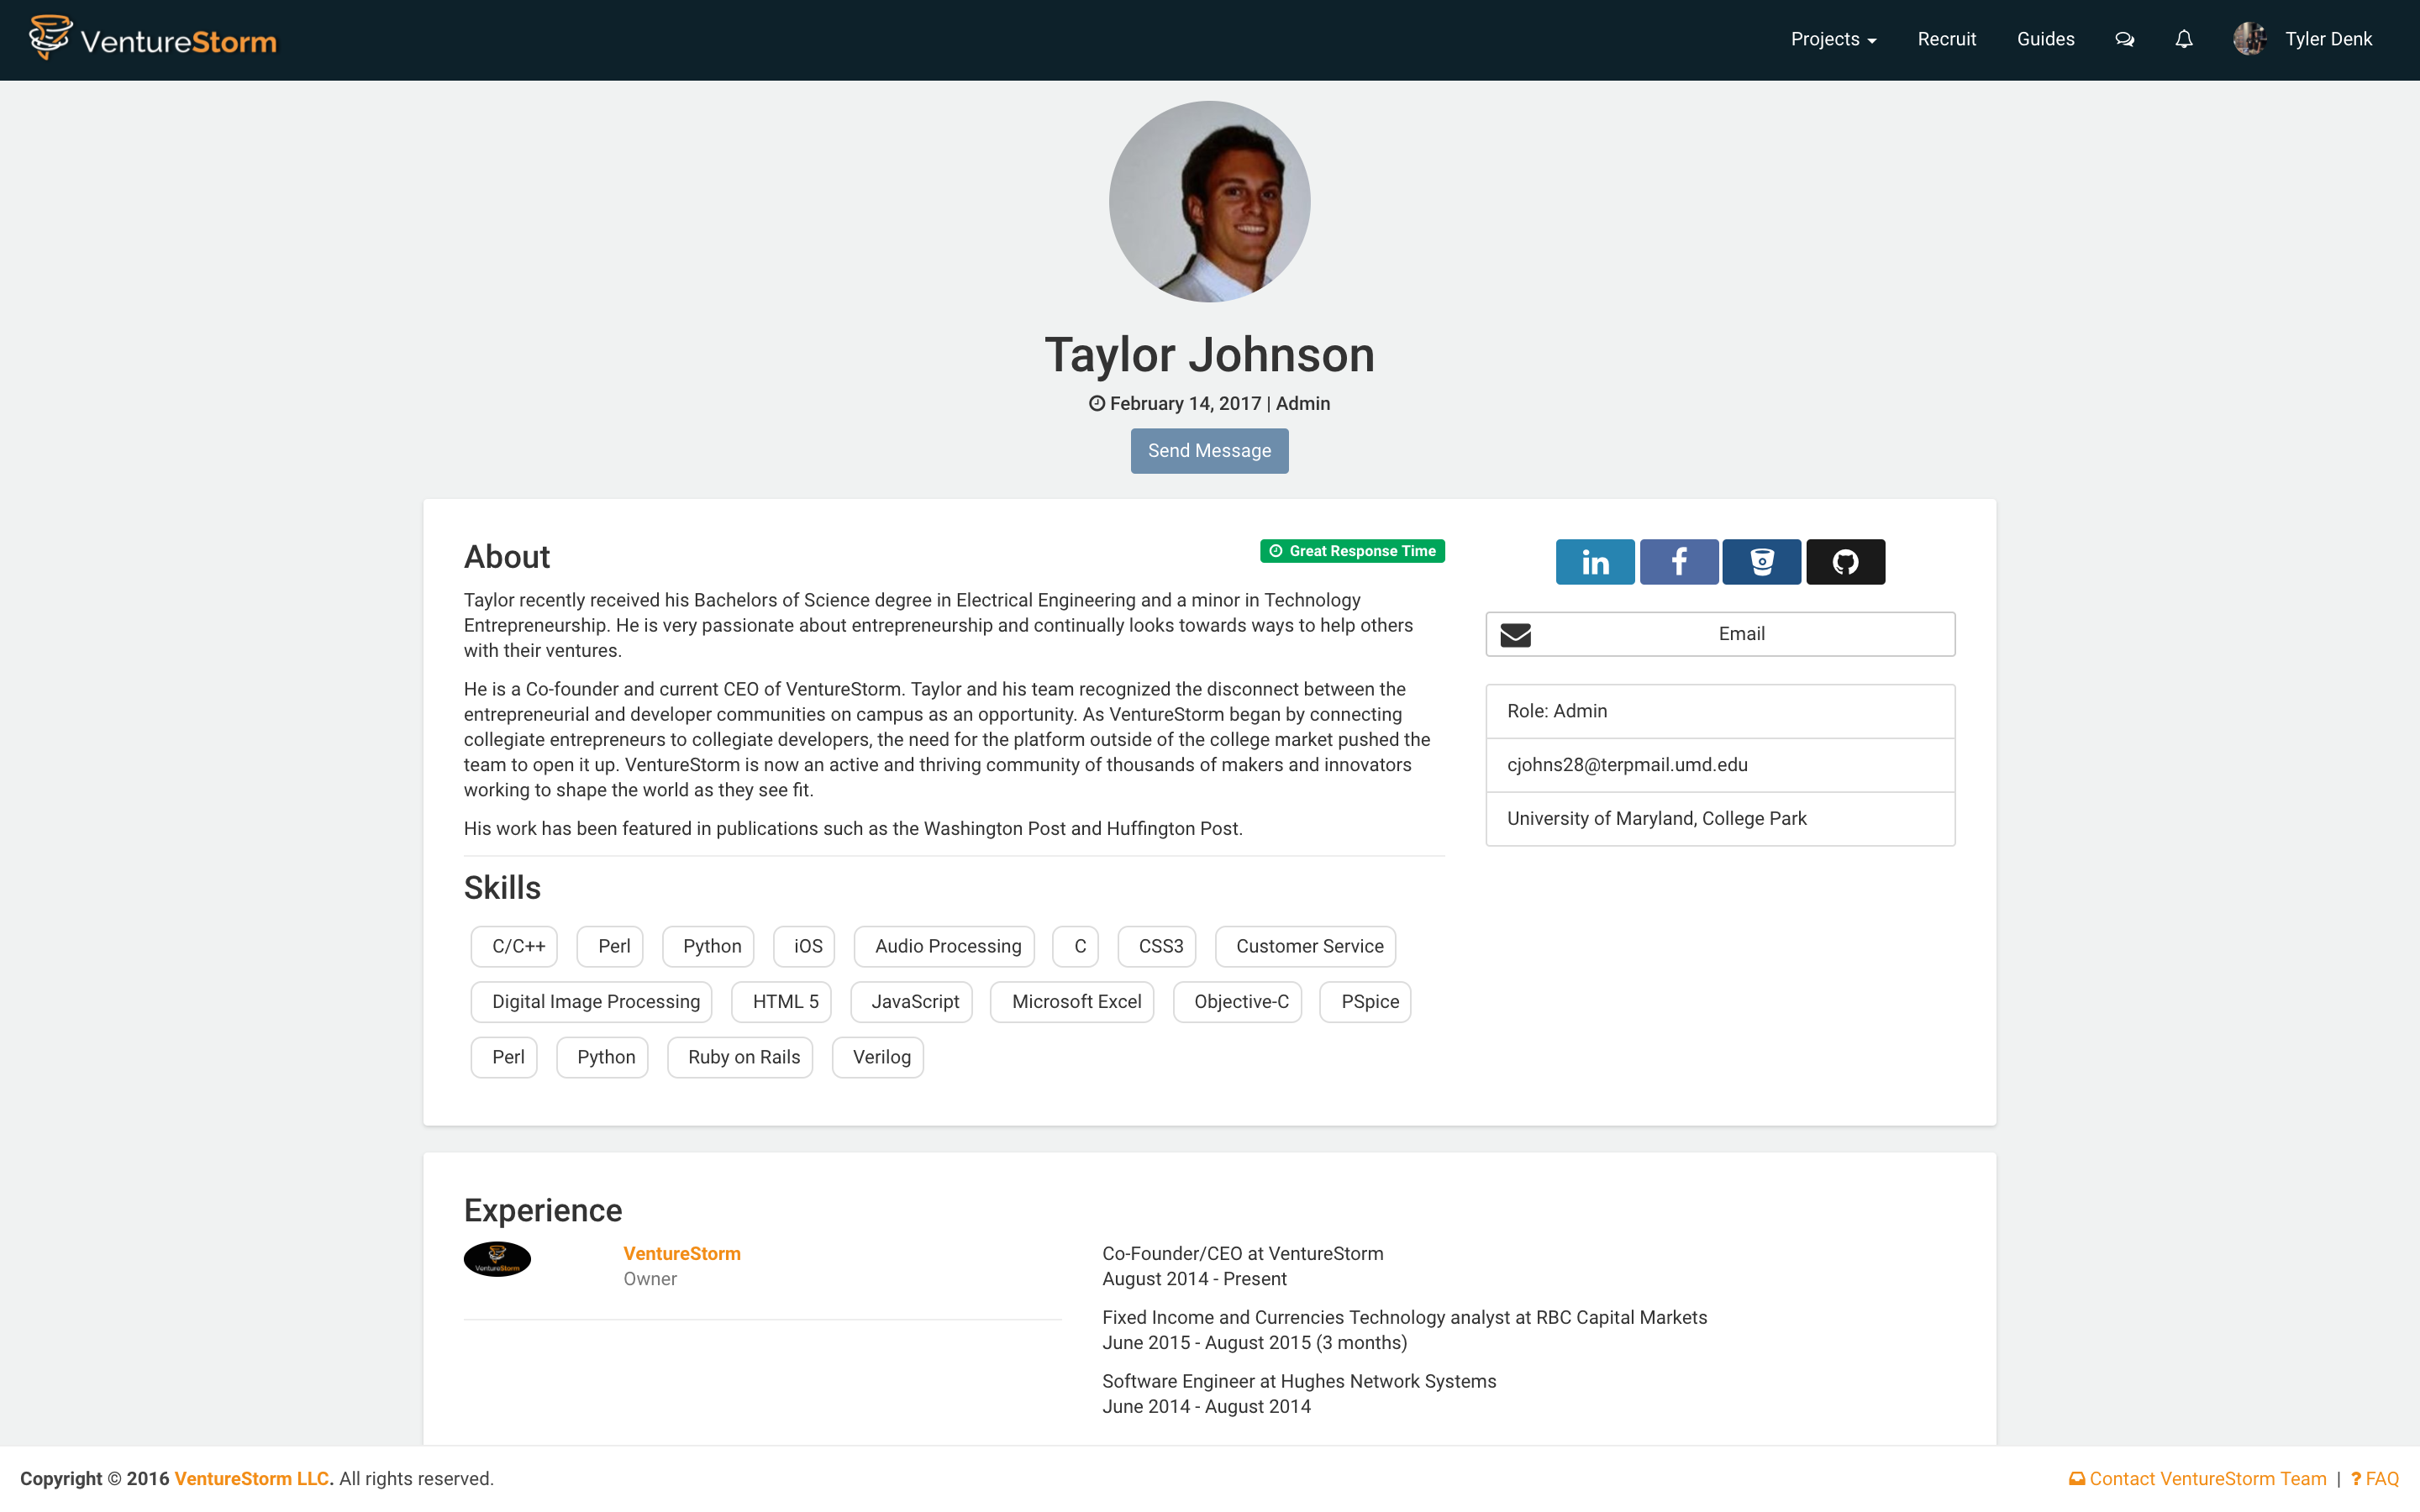
Task: Open the Bitbucket profile icon
Action: (1762, 562)
